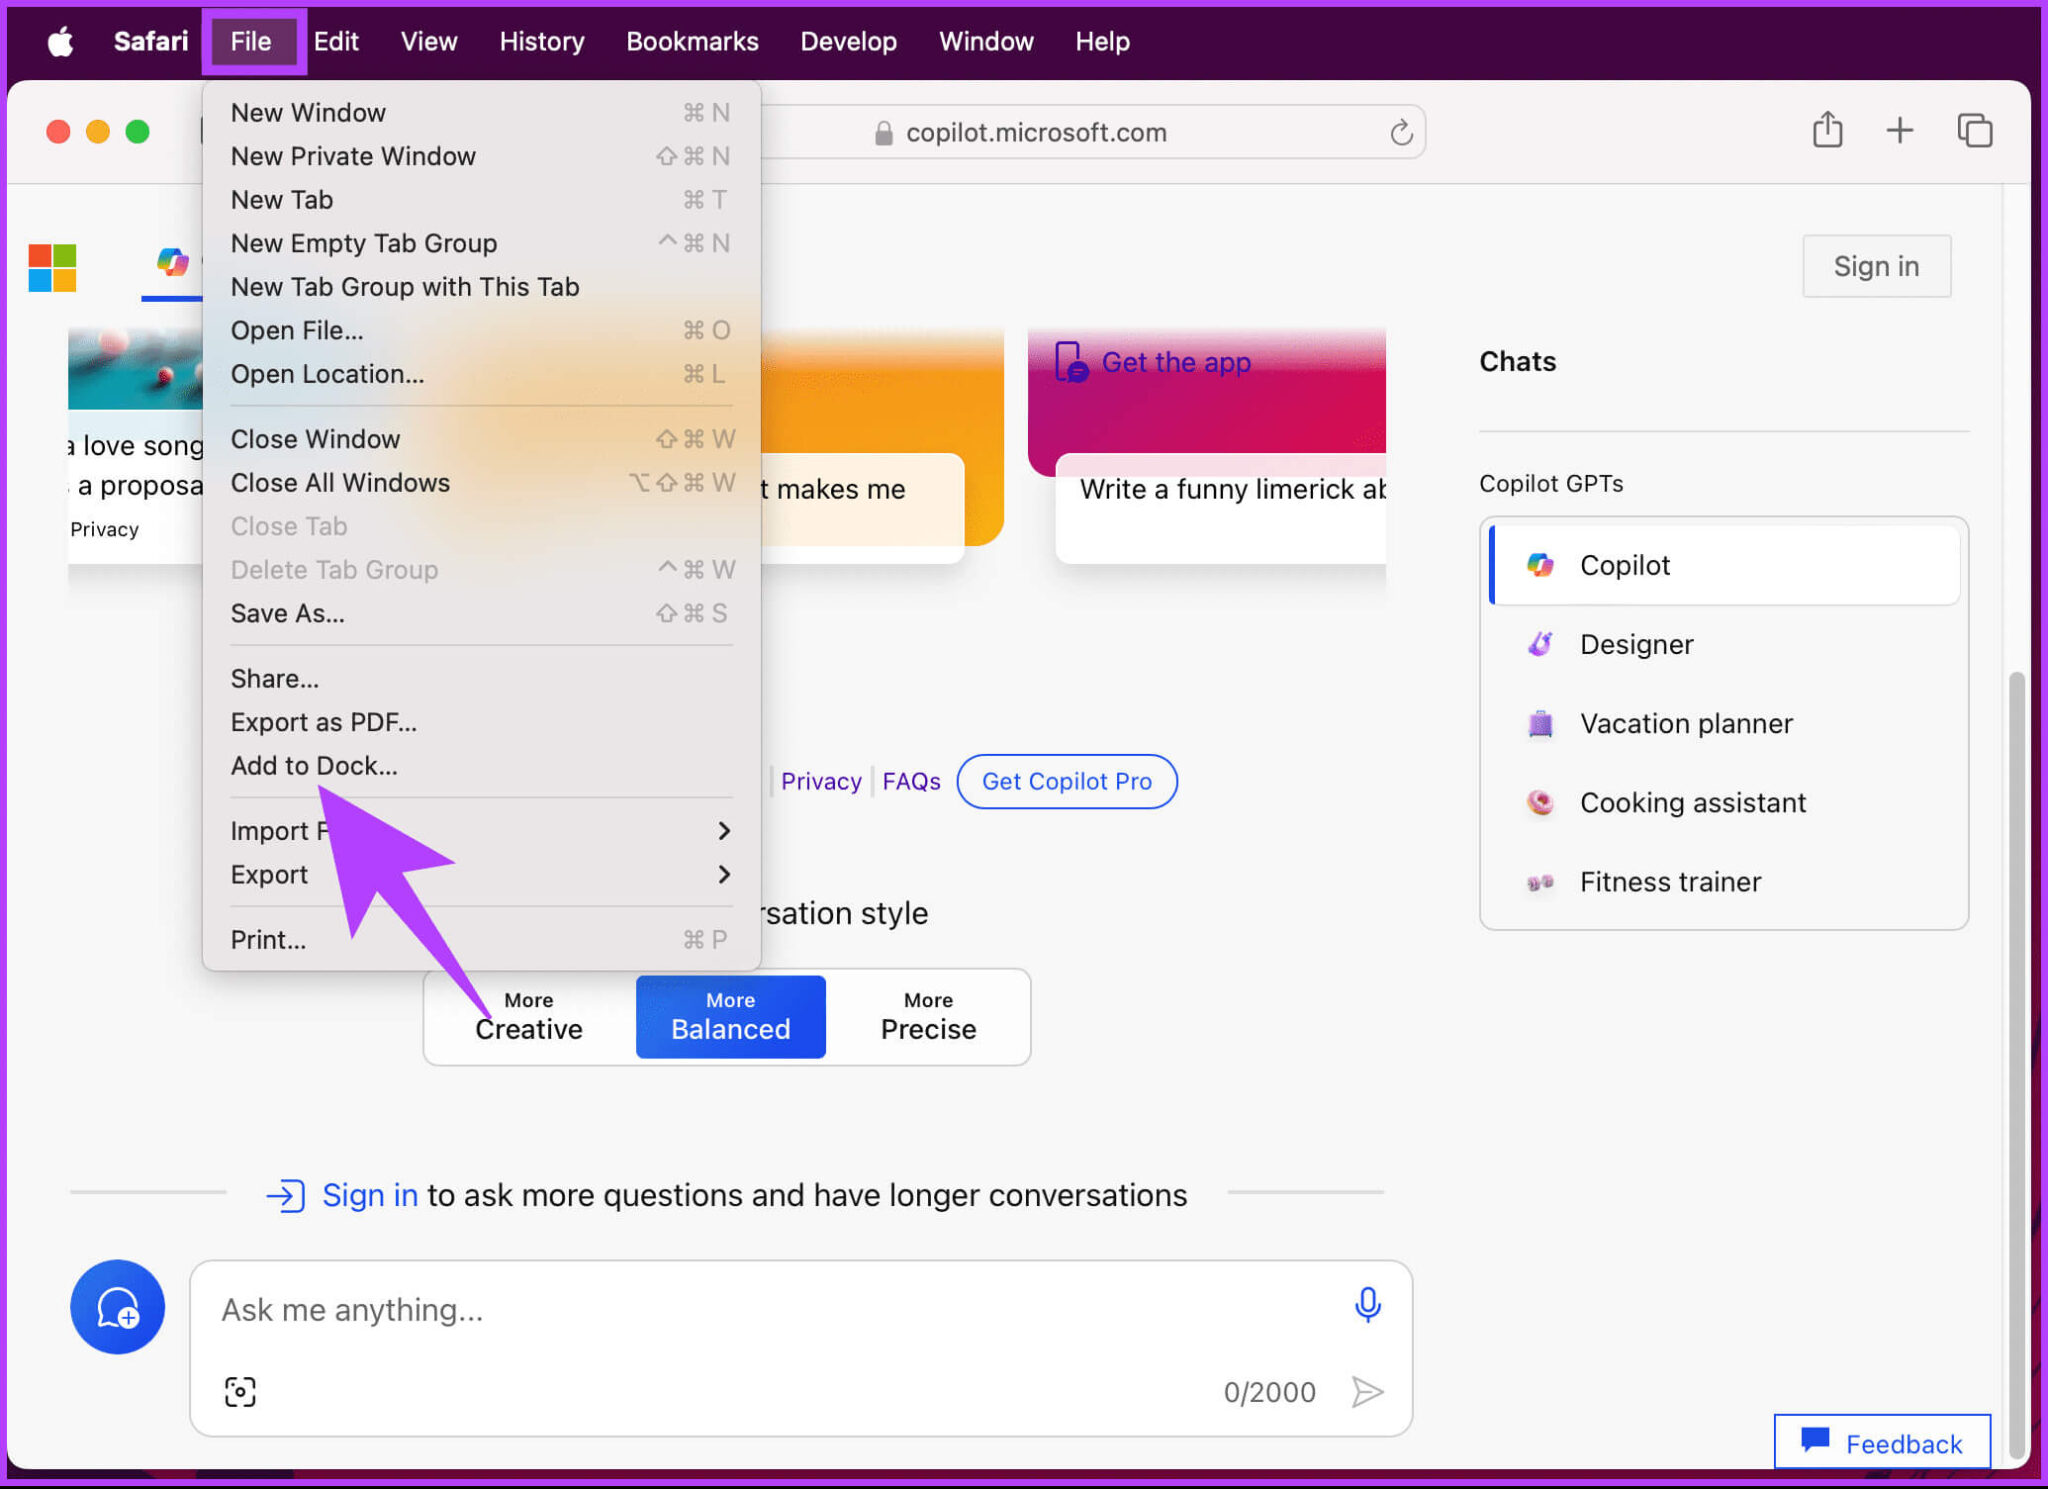Choose Close Window menu item
Viewport: 2048px width, 1489px height.
click(481, 440)
